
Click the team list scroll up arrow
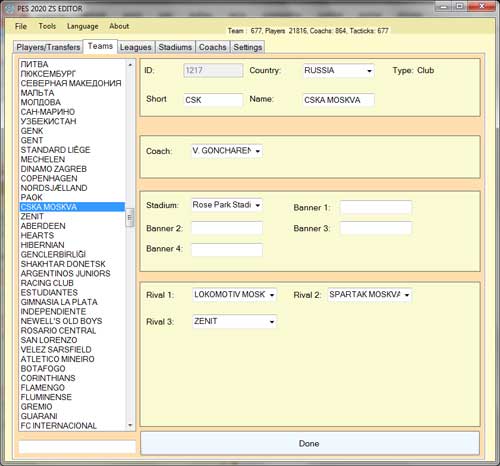(x=130, y=65)
